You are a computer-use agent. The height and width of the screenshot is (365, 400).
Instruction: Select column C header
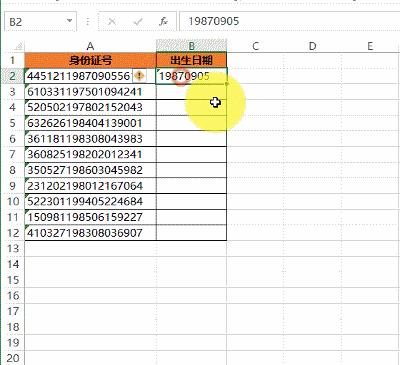click(x=255, y=46)
